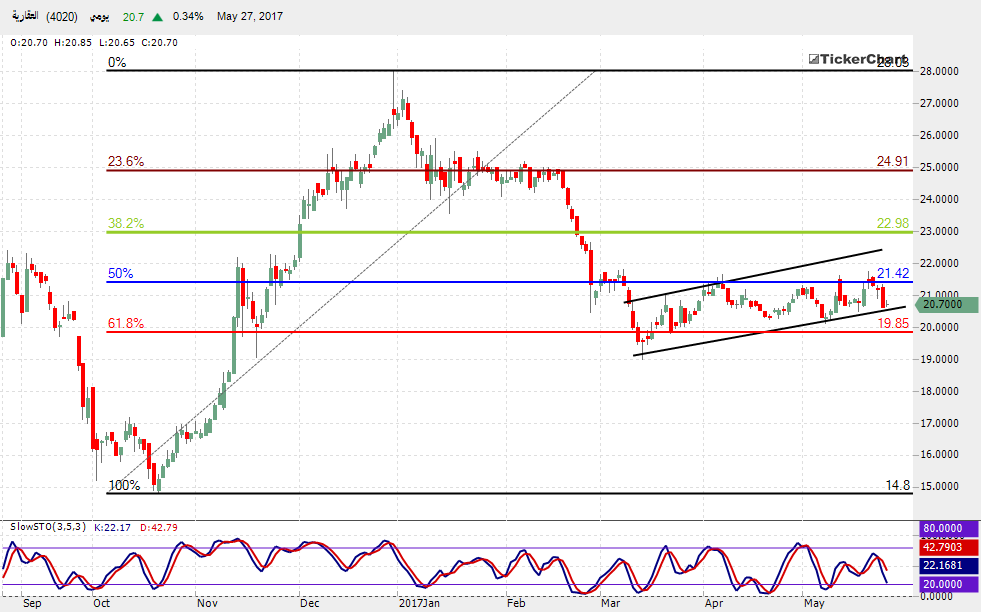Click the 19.85 Fibonacci price value

point(892,323)
